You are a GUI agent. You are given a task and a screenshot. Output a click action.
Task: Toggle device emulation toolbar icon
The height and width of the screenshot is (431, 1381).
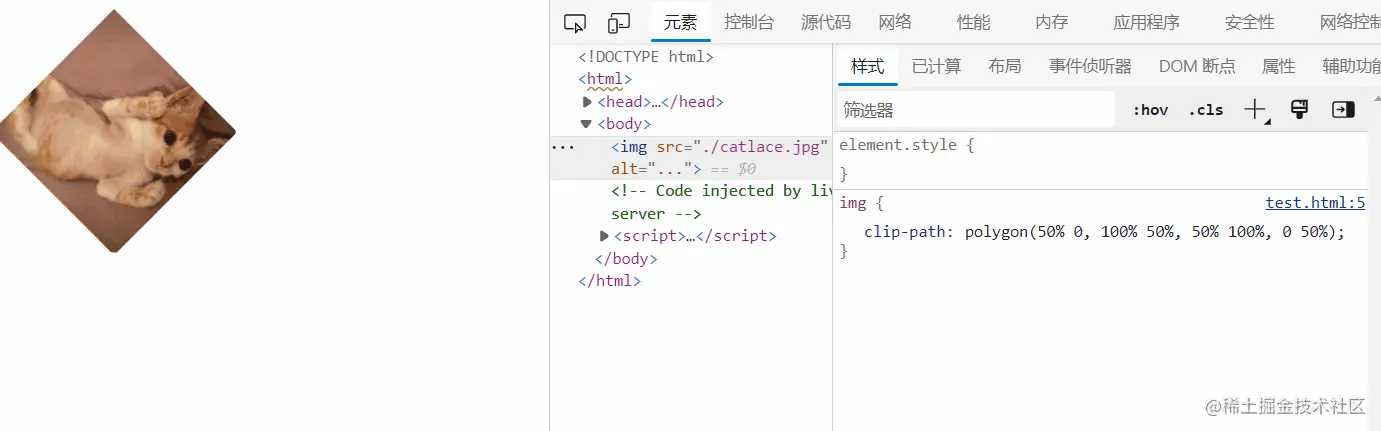[x=619, y=22]
